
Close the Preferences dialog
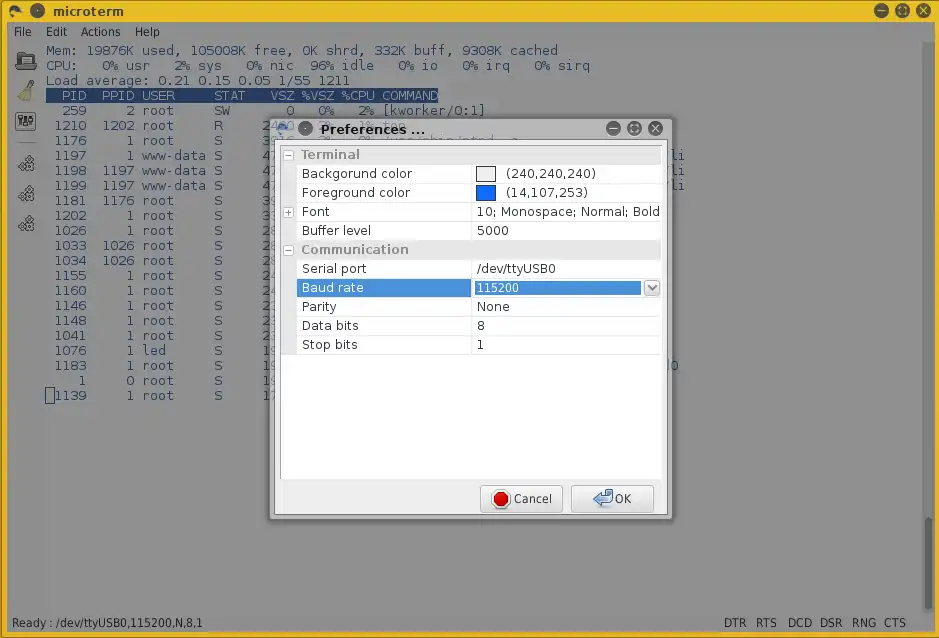[656, 128]
